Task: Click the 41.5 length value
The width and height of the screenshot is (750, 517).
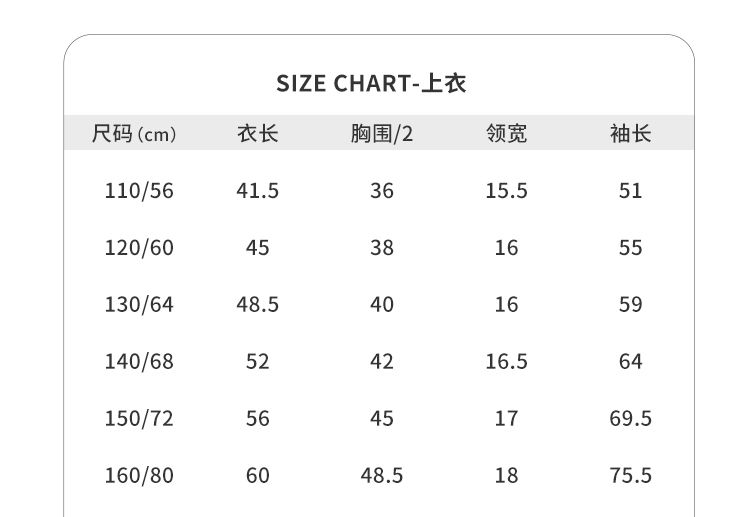Action: [x=257, y=191]
